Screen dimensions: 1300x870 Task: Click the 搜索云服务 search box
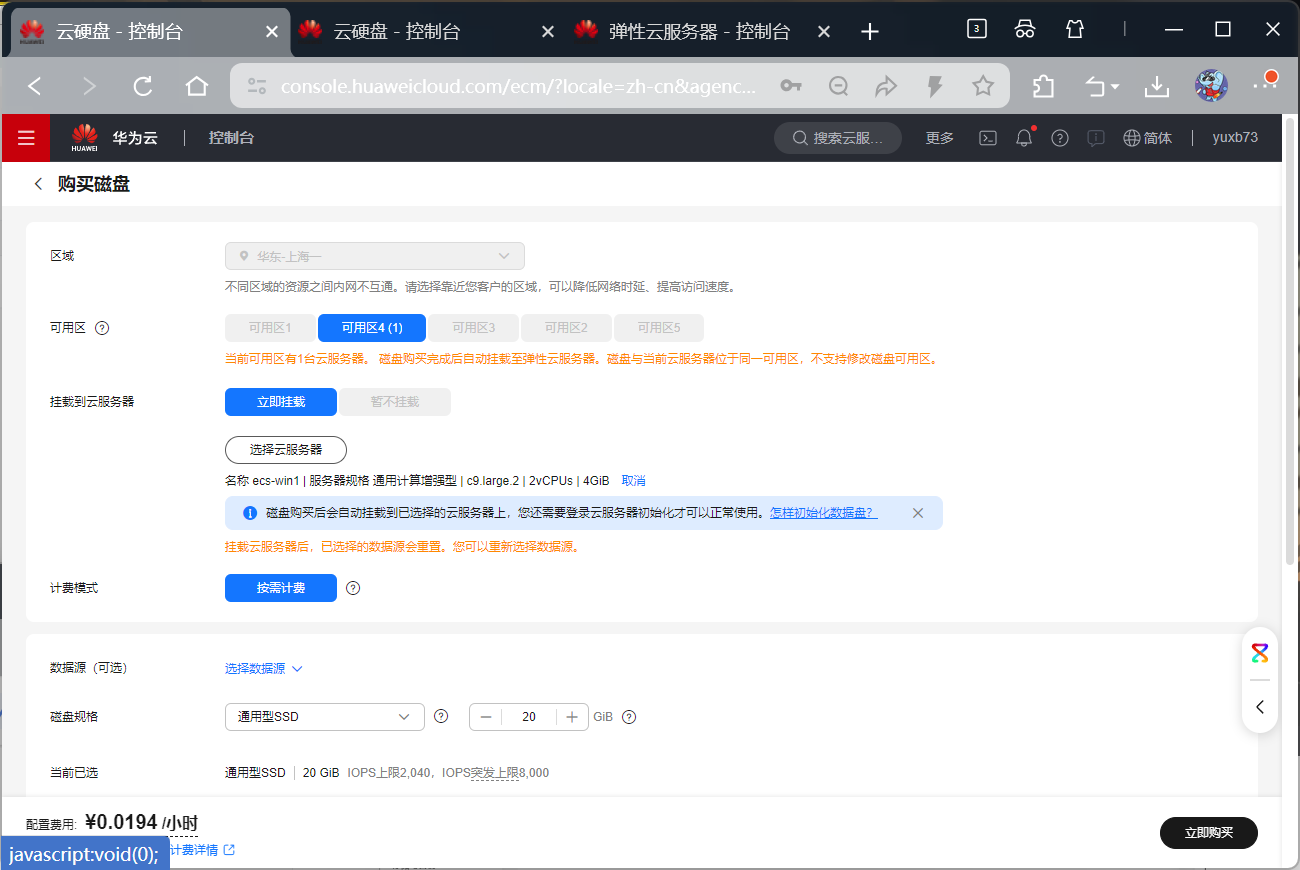(x=838, y=138)
